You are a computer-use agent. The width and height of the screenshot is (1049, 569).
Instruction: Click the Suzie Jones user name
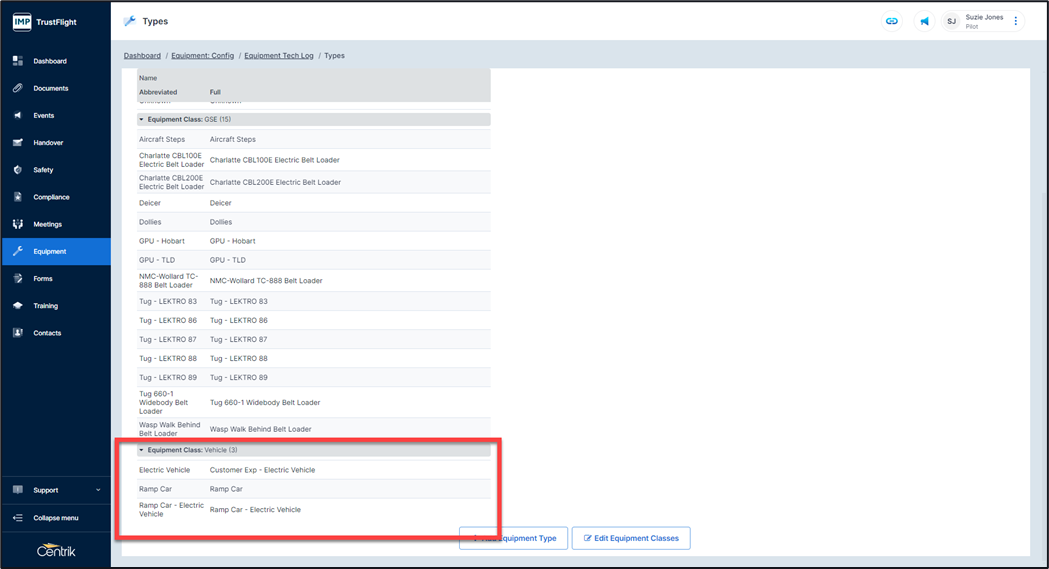984,17
